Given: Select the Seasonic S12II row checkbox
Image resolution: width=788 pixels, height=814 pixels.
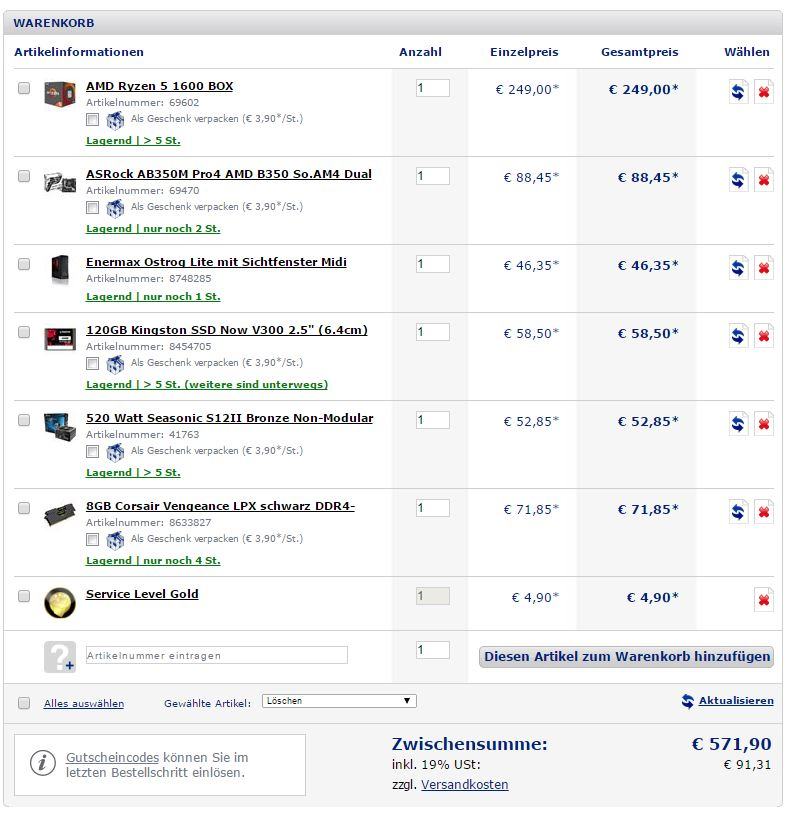Looking at the screenshot, I should pos(24,420).
